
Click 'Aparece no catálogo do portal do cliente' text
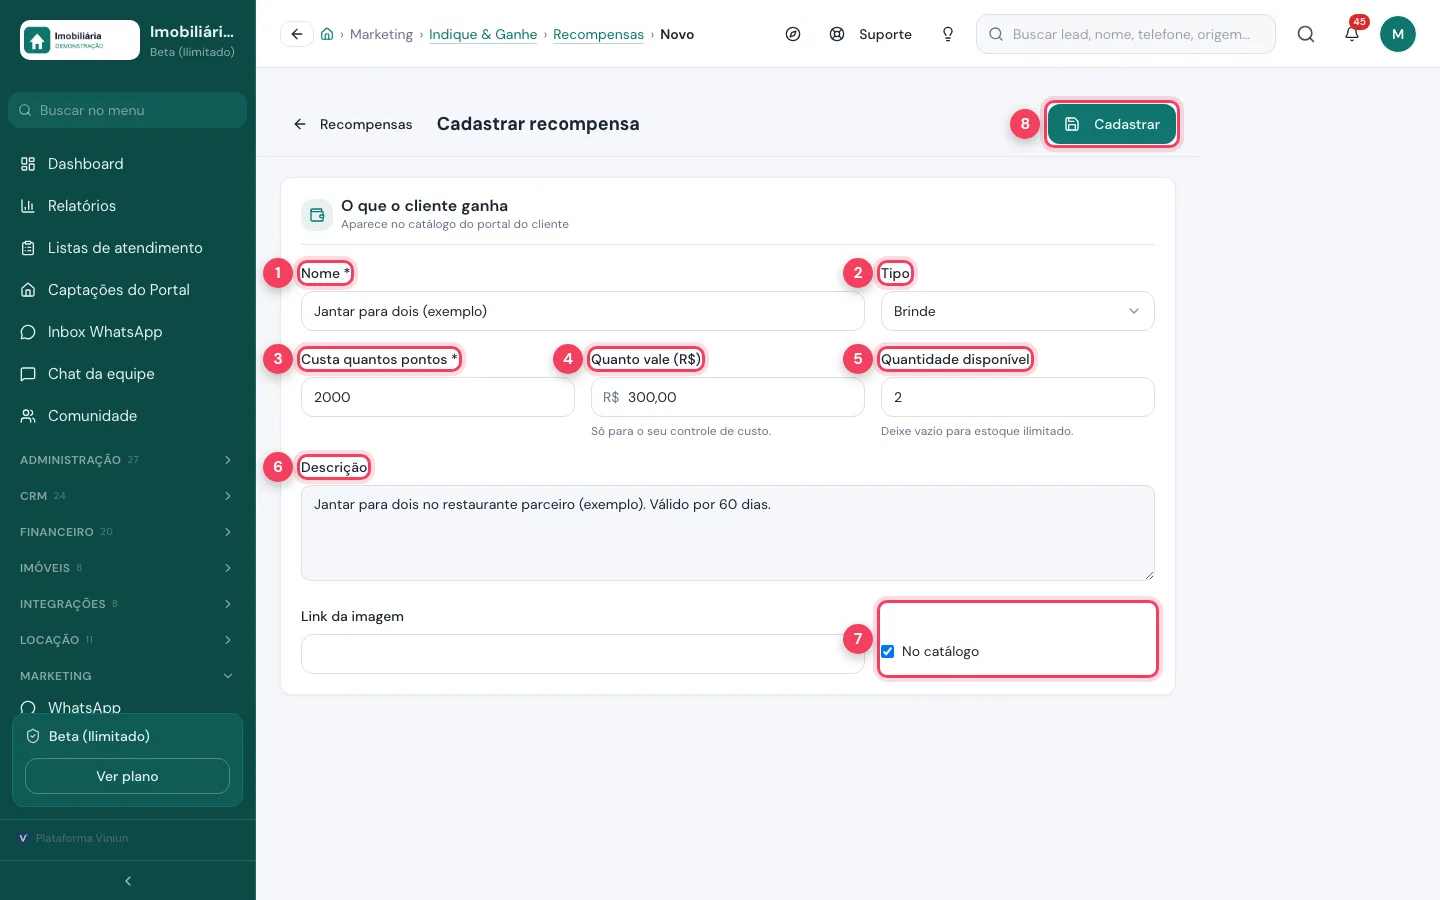tap(455, 224)
